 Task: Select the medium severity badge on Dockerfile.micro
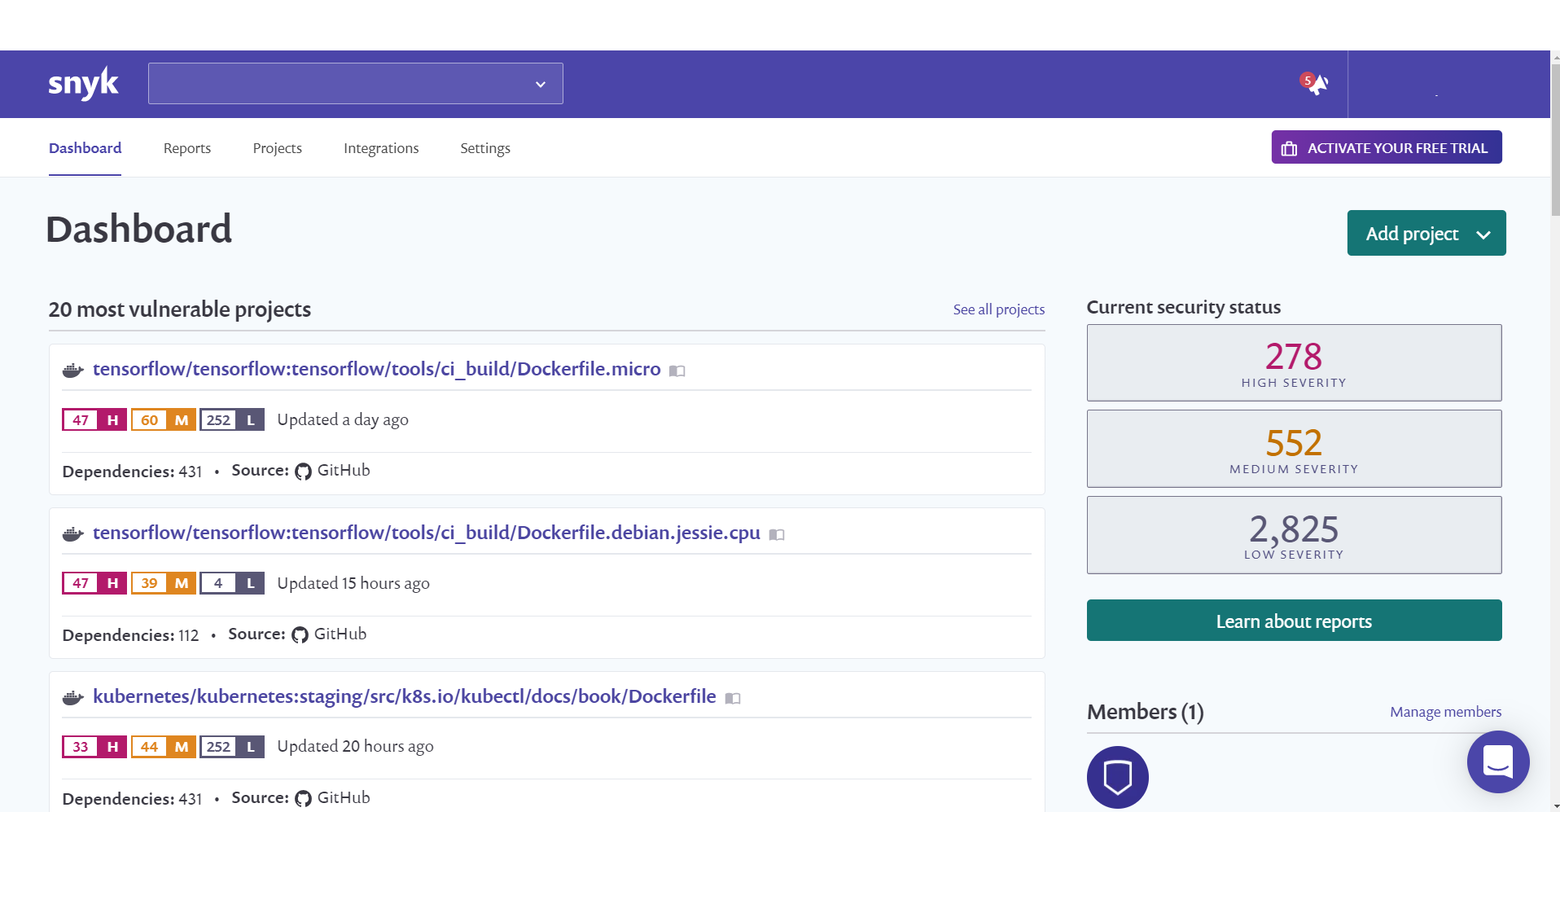(x=163, y=419)
